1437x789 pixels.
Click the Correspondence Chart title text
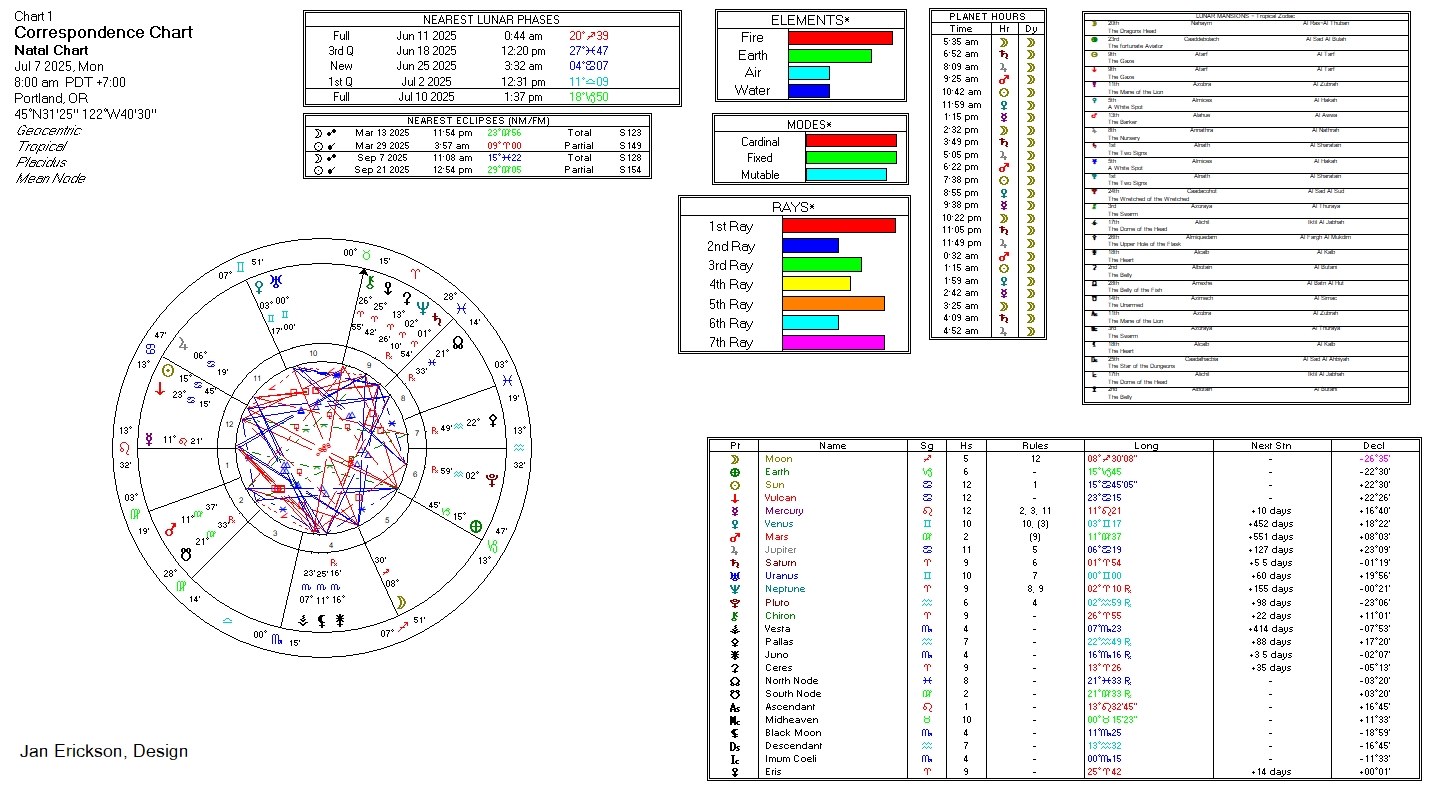click(x=104, y=32)
